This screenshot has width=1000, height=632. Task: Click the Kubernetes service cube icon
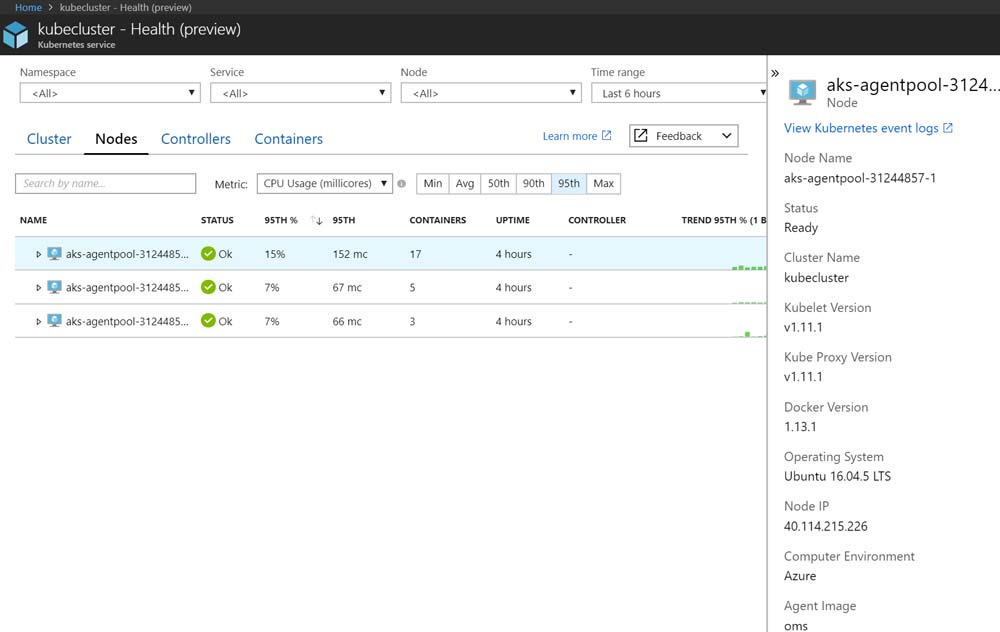point(16,36)
